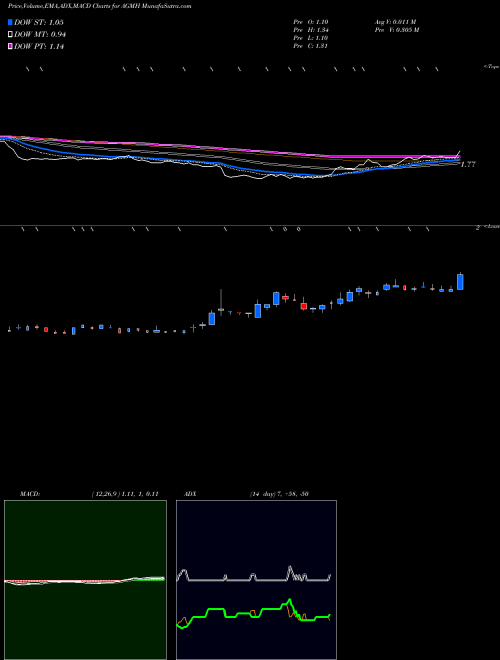Click the chart title for AGMH
This screenshot has width=500, height=660.
99,6
